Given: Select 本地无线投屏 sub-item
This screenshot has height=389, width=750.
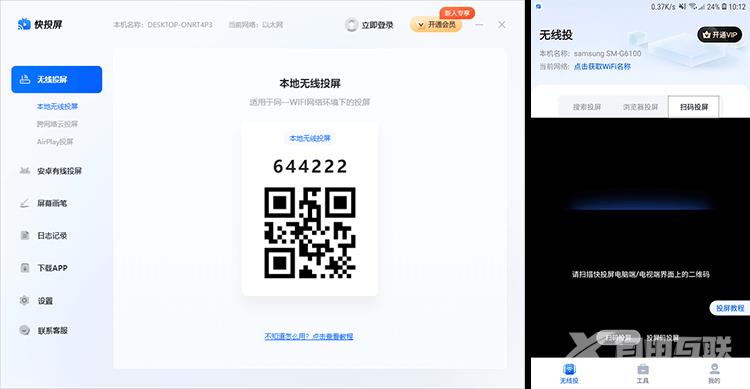Looking at the screenshot, I should tap(57, 106).
